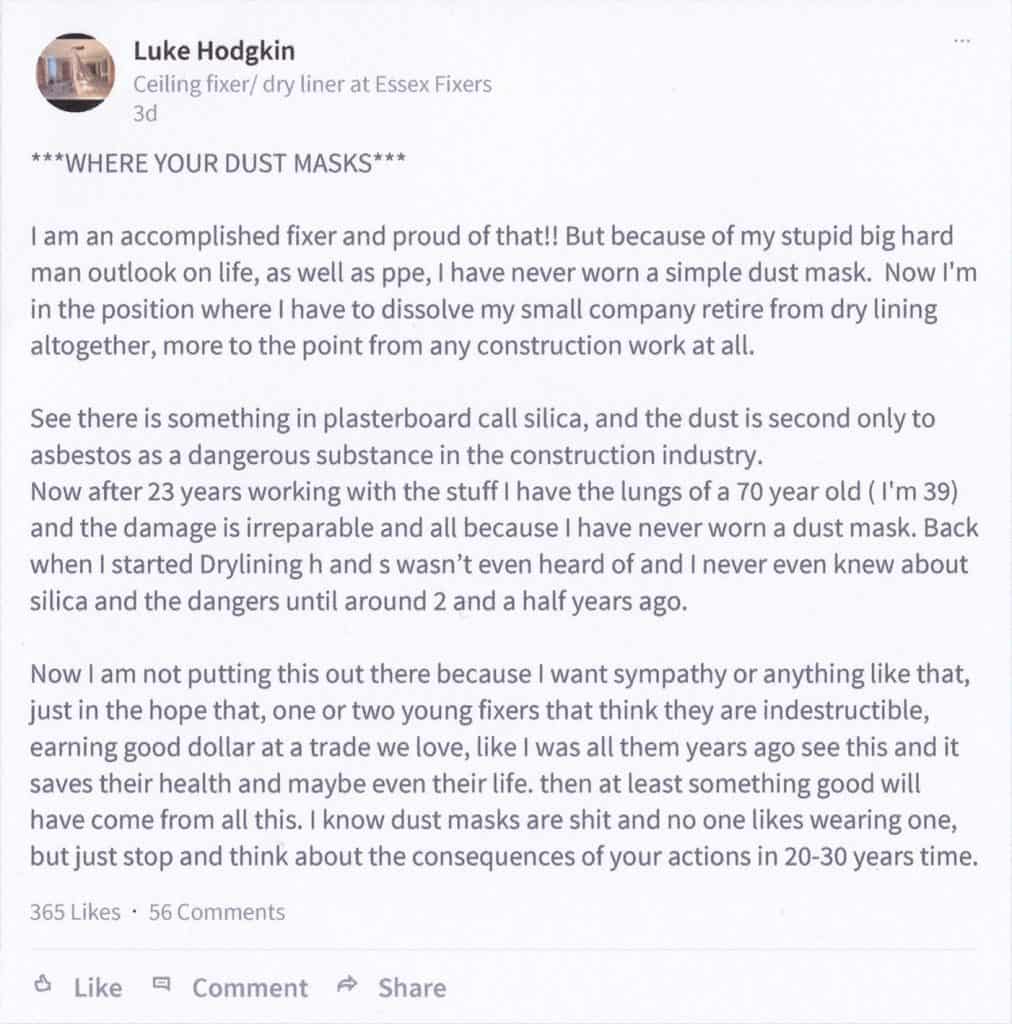Open the three-dot post options menu
The image size is (1012, 1024).
click(962, 41)
